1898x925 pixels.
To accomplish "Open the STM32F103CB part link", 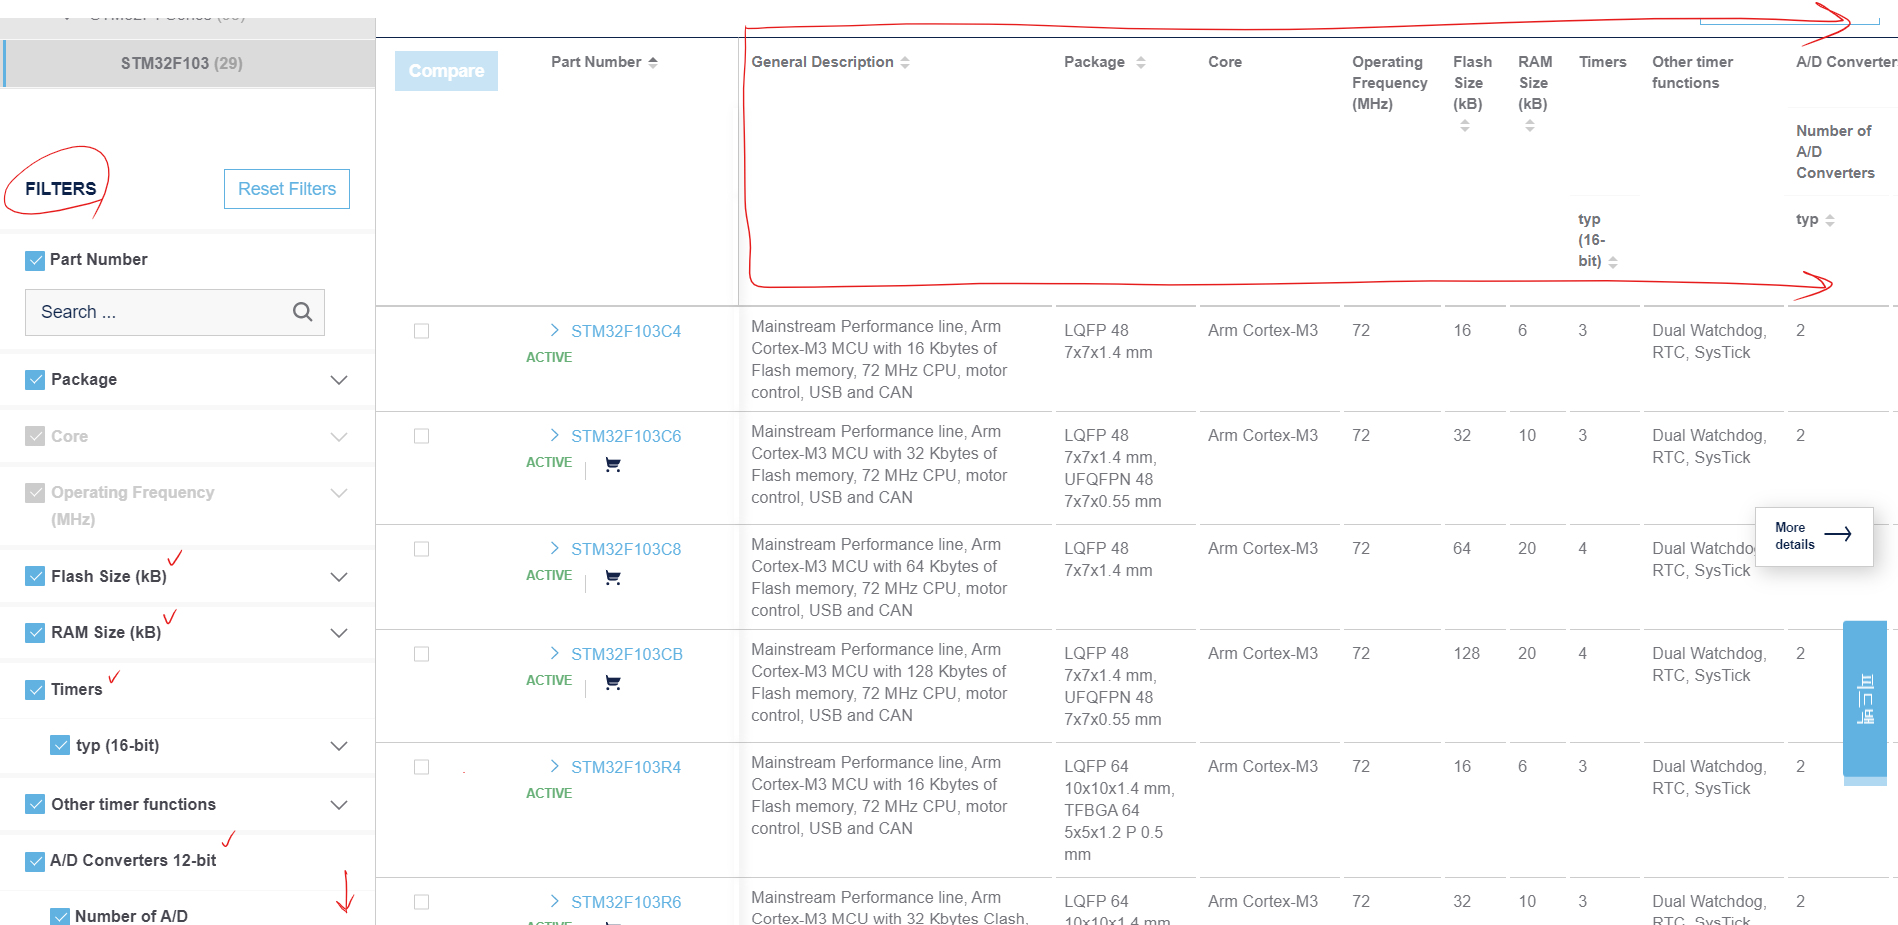I will (627, 654).
